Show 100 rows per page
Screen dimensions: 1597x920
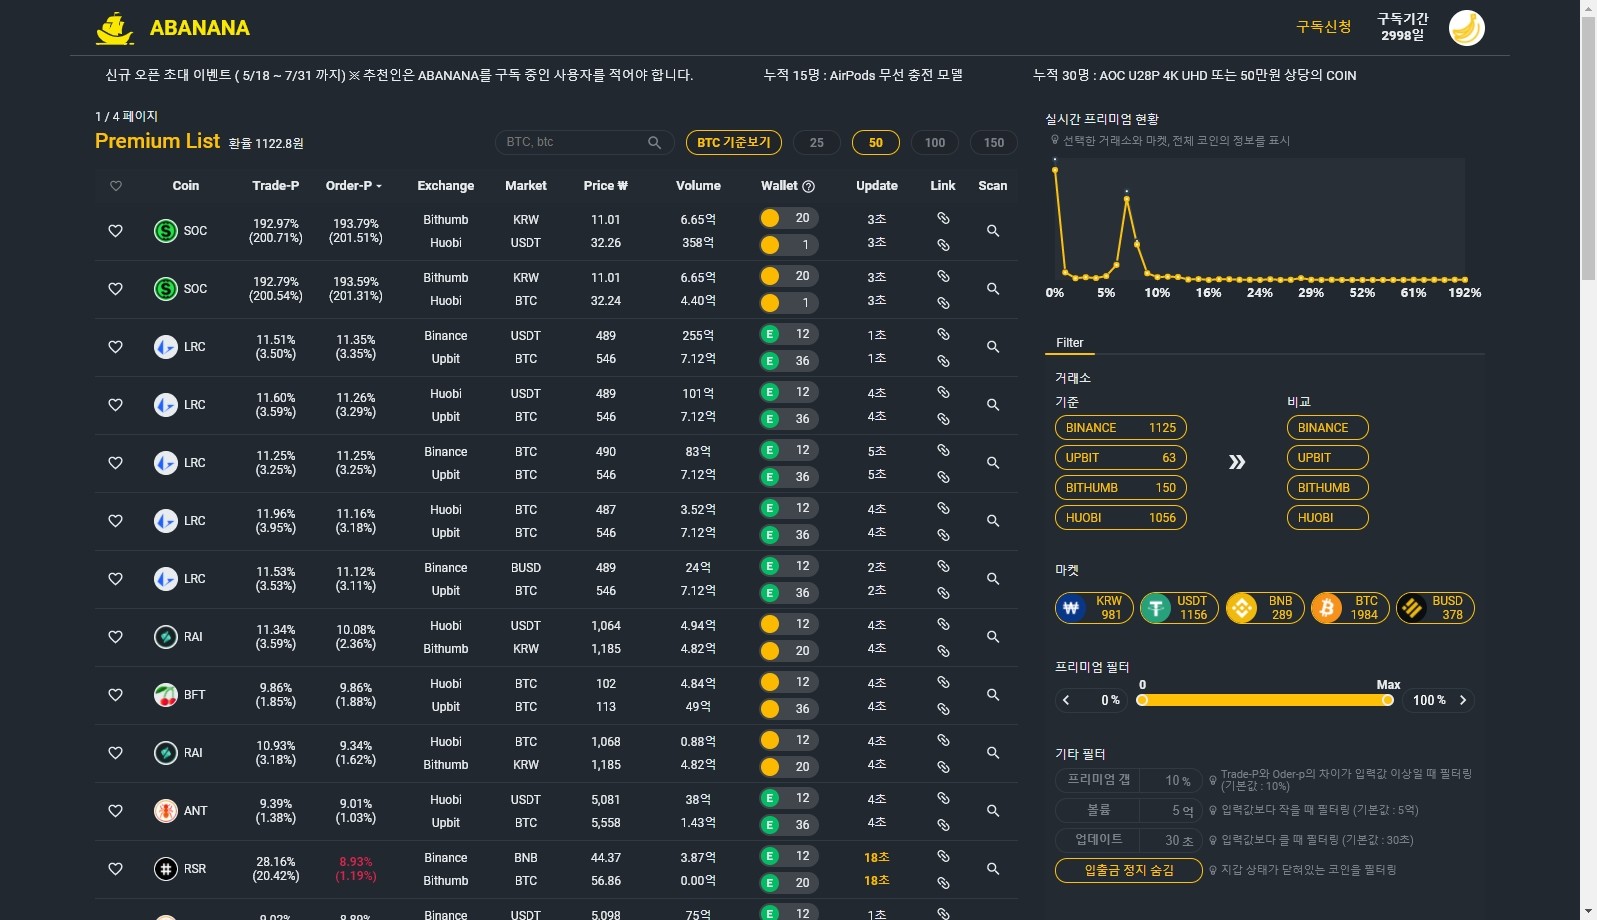click(935, 143)
